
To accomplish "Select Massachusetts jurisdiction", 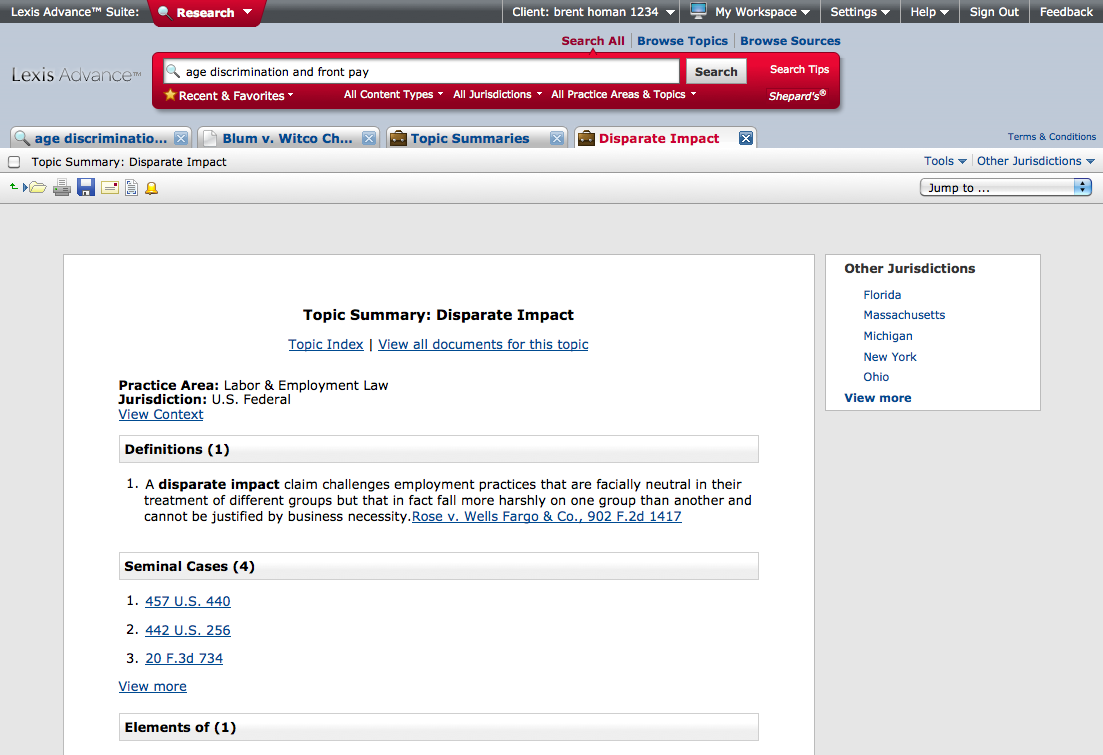I will [905, 315].
